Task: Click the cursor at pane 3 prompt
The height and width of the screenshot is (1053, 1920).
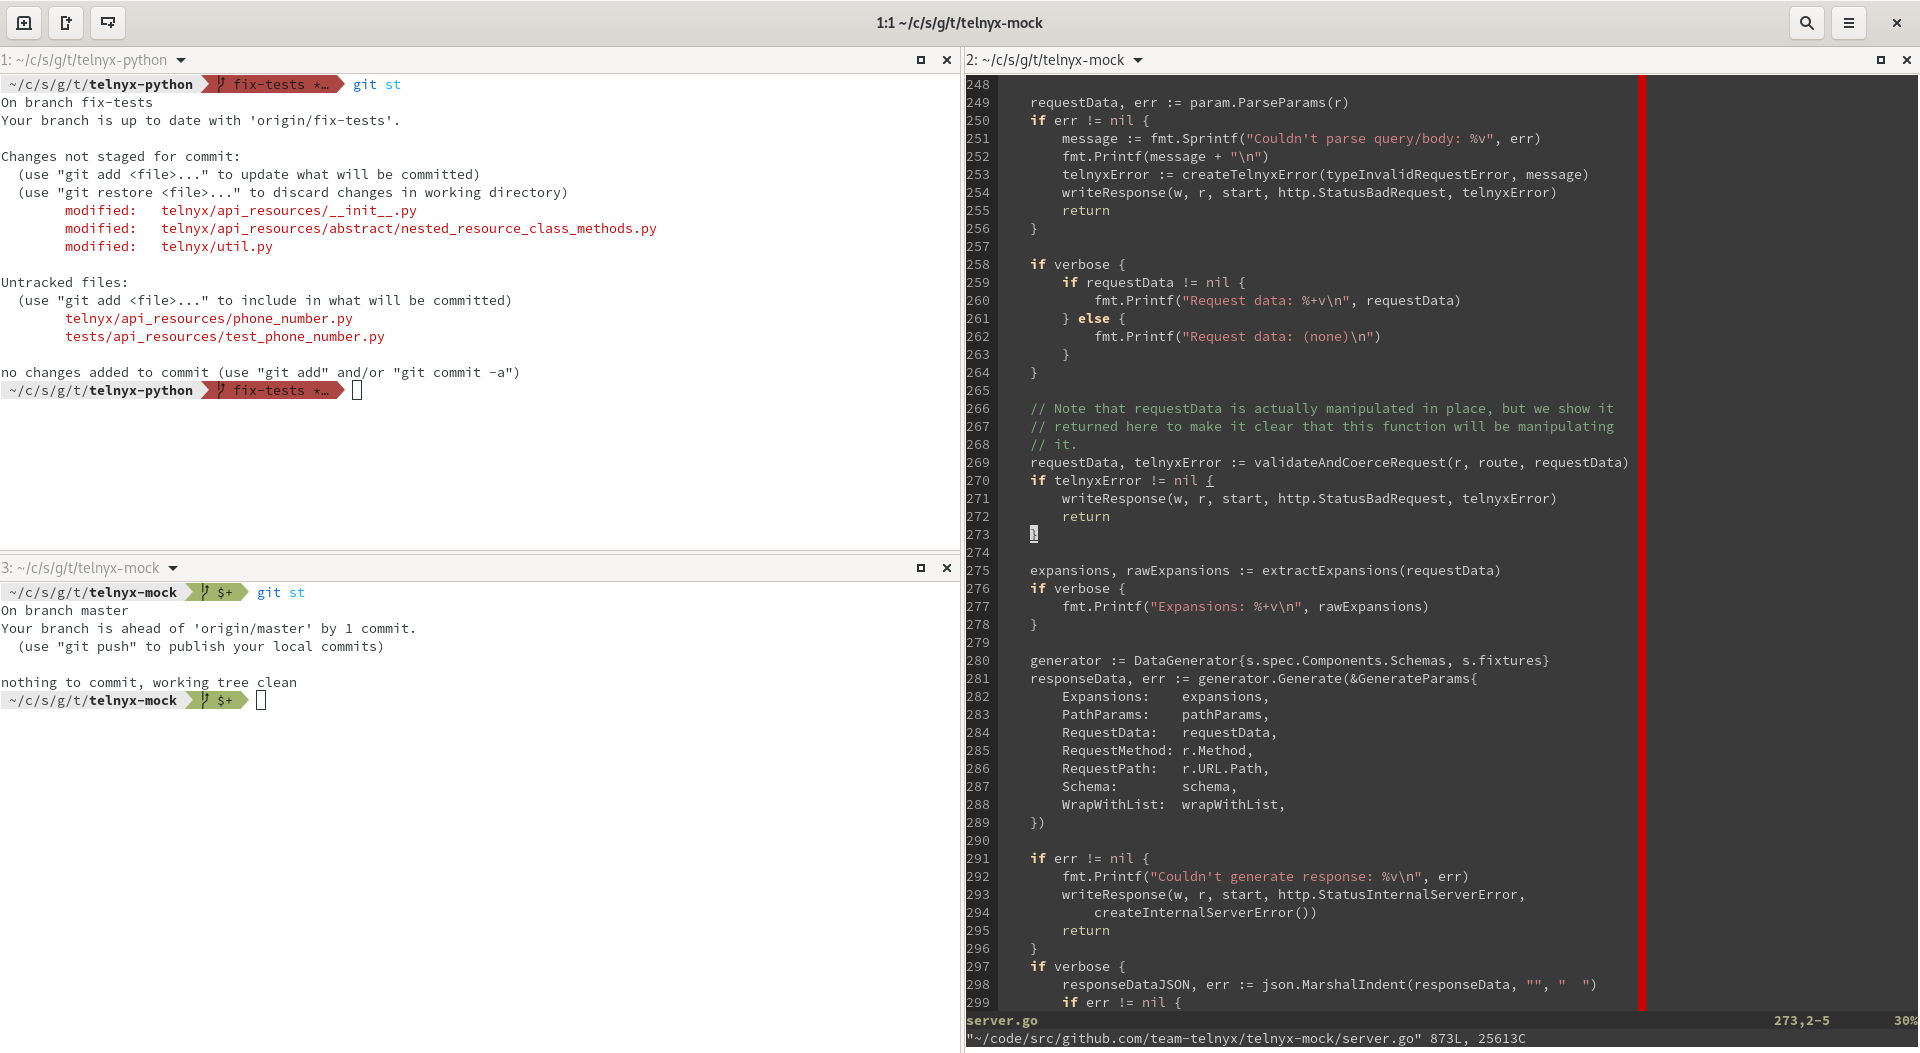Action: click(x=261, y=700)
